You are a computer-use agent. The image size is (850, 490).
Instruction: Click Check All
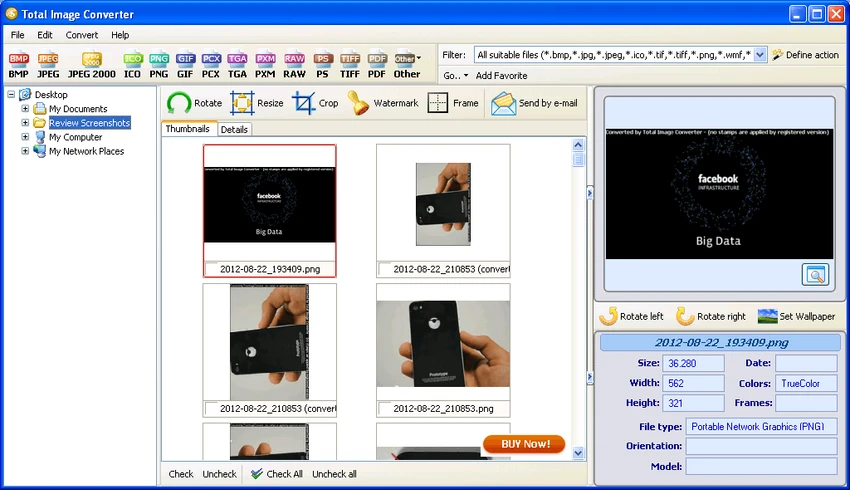click(x=276, y=474)
